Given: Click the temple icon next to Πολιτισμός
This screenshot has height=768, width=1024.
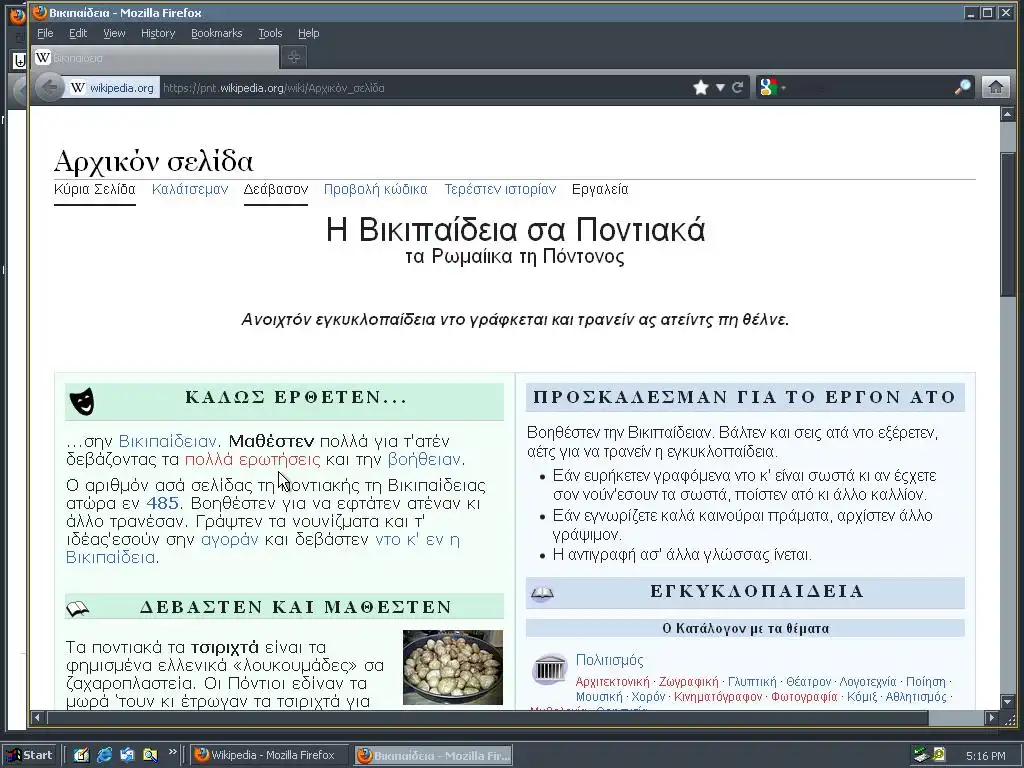Looking at the screenshot, I should (x=550, y=669).
